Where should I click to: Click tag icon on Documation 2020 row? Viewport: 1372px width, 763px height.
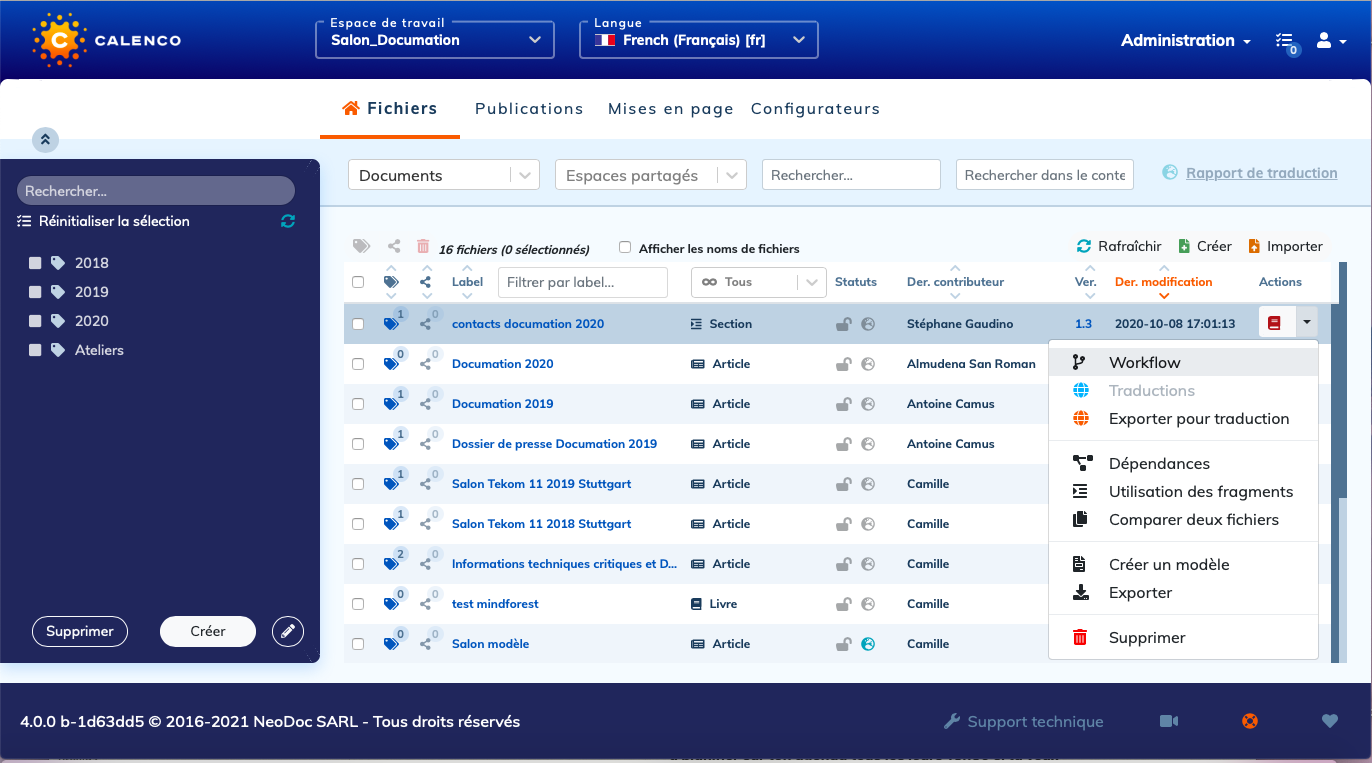click(390, 364)
